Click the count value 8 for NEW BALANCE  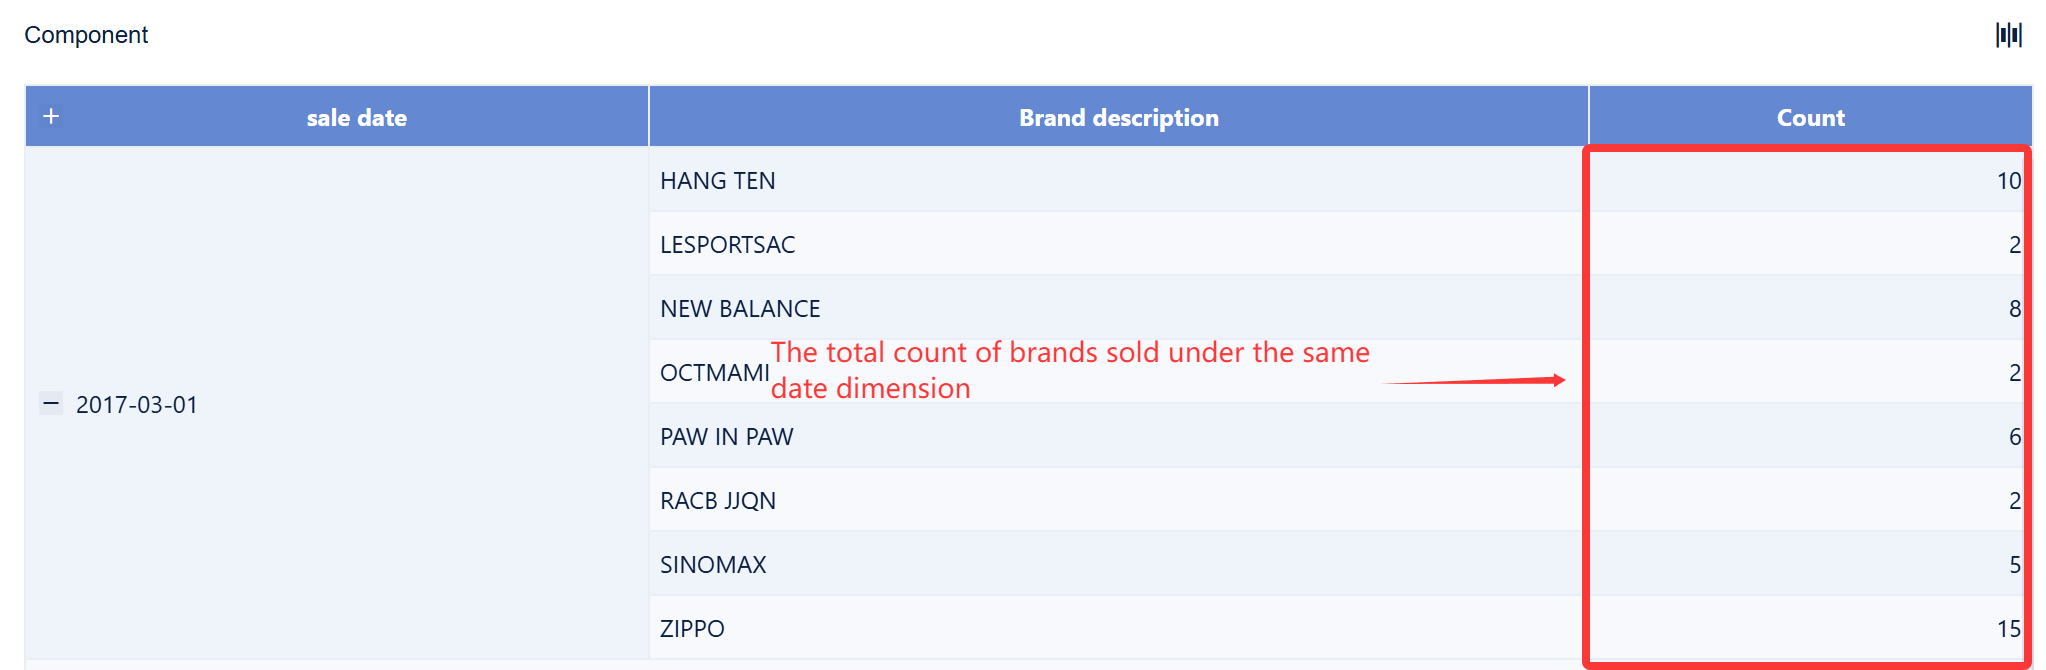2014,309
